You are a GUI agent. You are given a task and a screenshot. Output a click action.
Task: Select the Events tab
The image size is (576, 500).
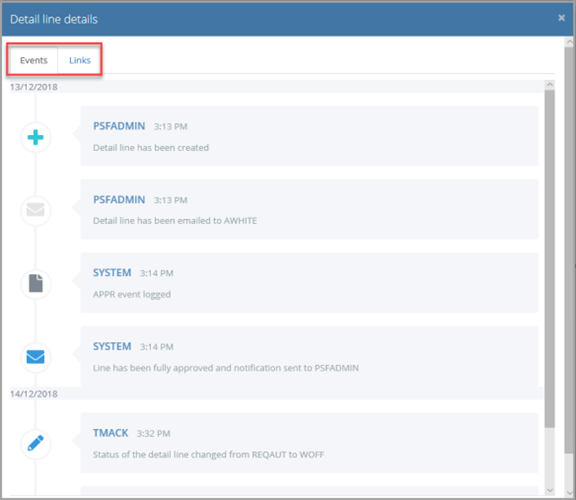click(33, 60)
